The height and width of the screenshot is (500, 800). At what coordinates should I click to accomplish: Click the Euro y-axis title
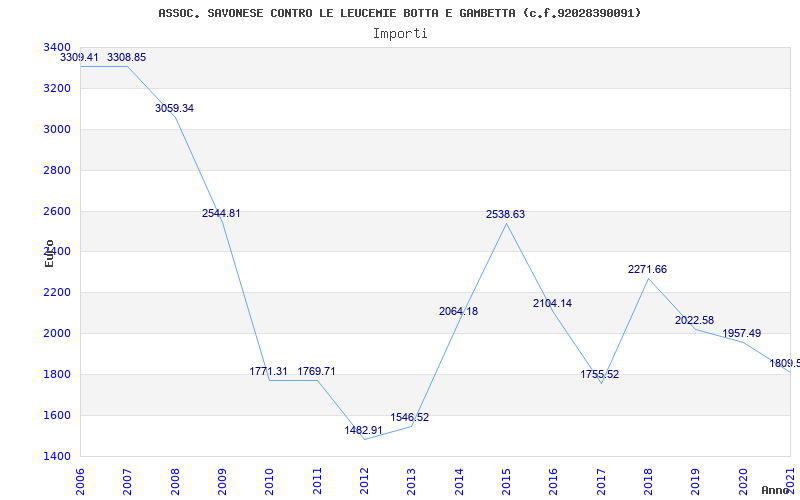click(49, 253)
